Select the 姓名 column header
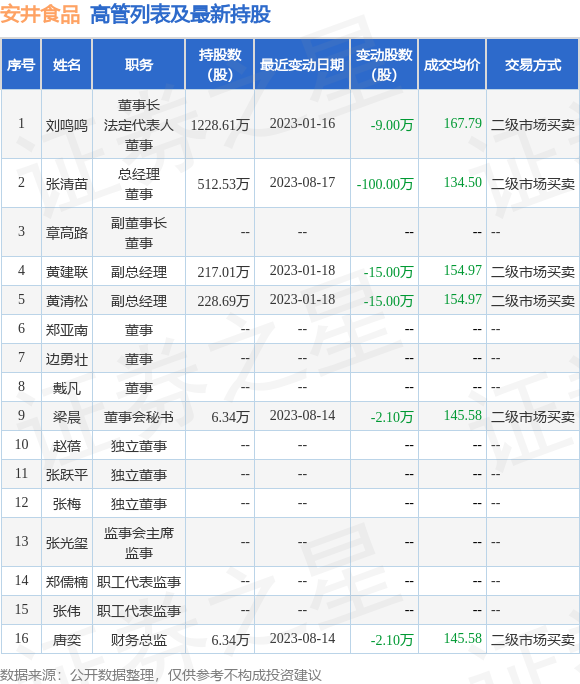 point(67,65)
